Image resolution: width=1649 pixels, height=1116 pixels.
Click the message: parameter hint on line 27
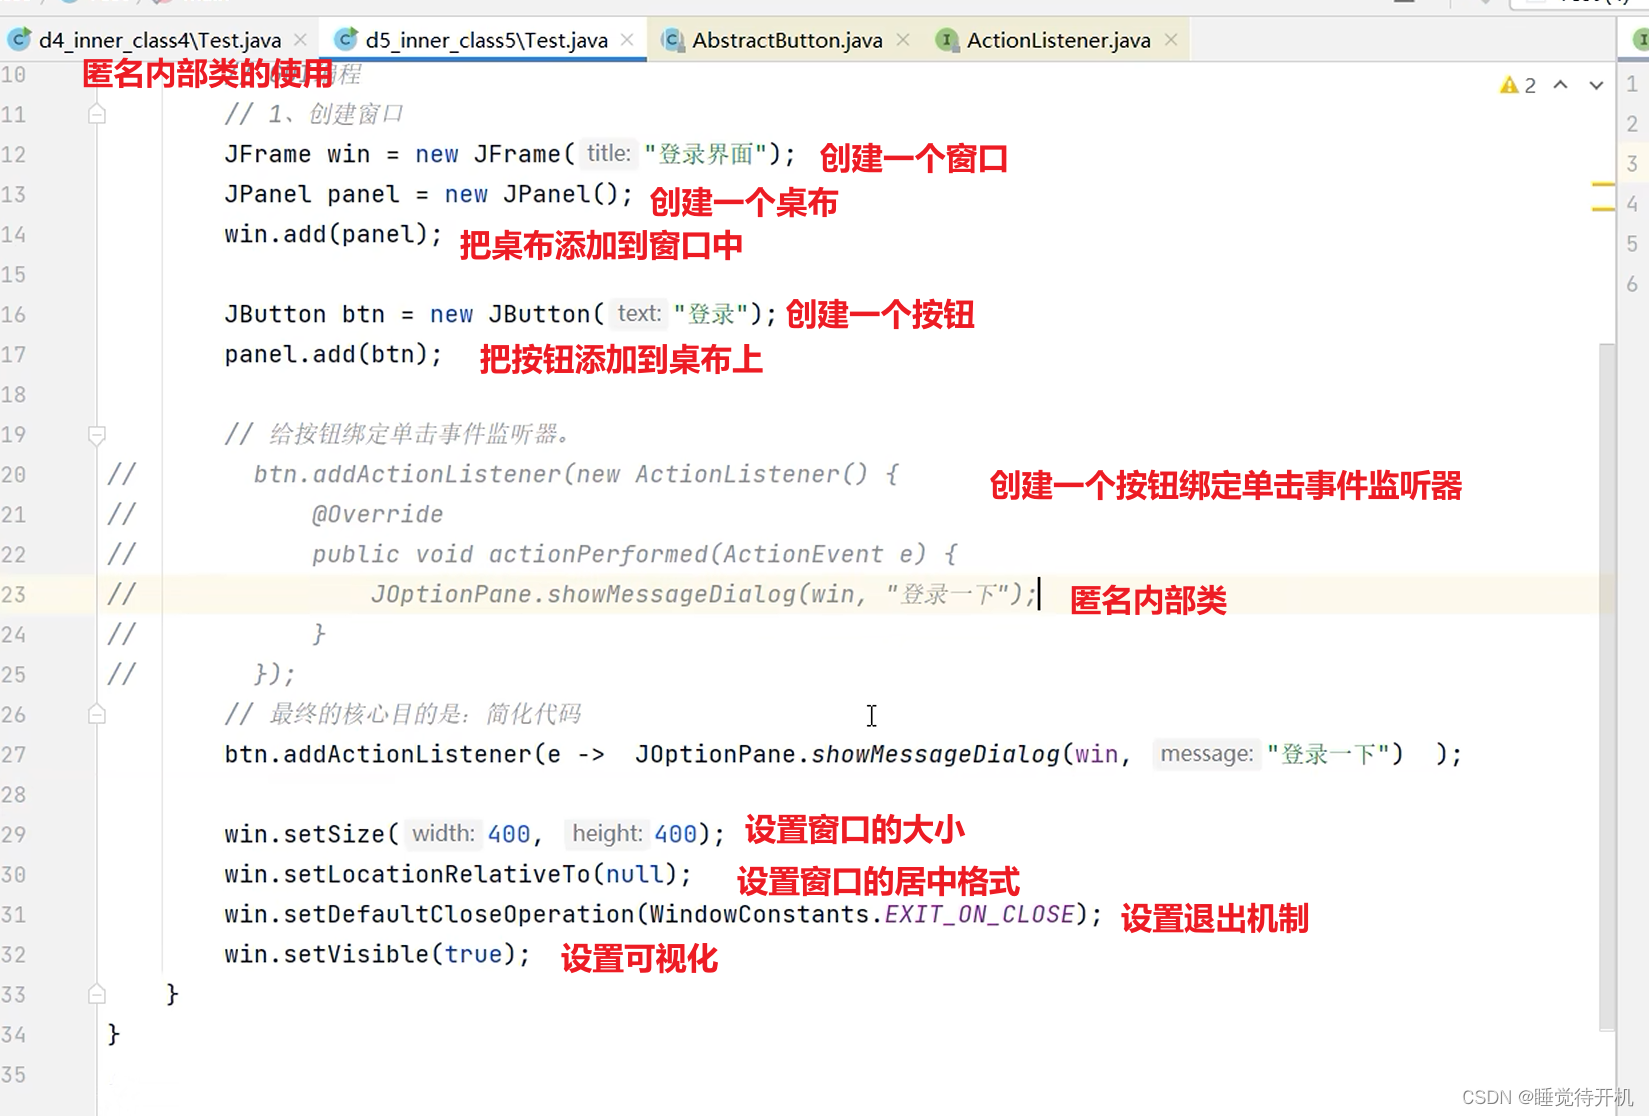pos(1206,754)
